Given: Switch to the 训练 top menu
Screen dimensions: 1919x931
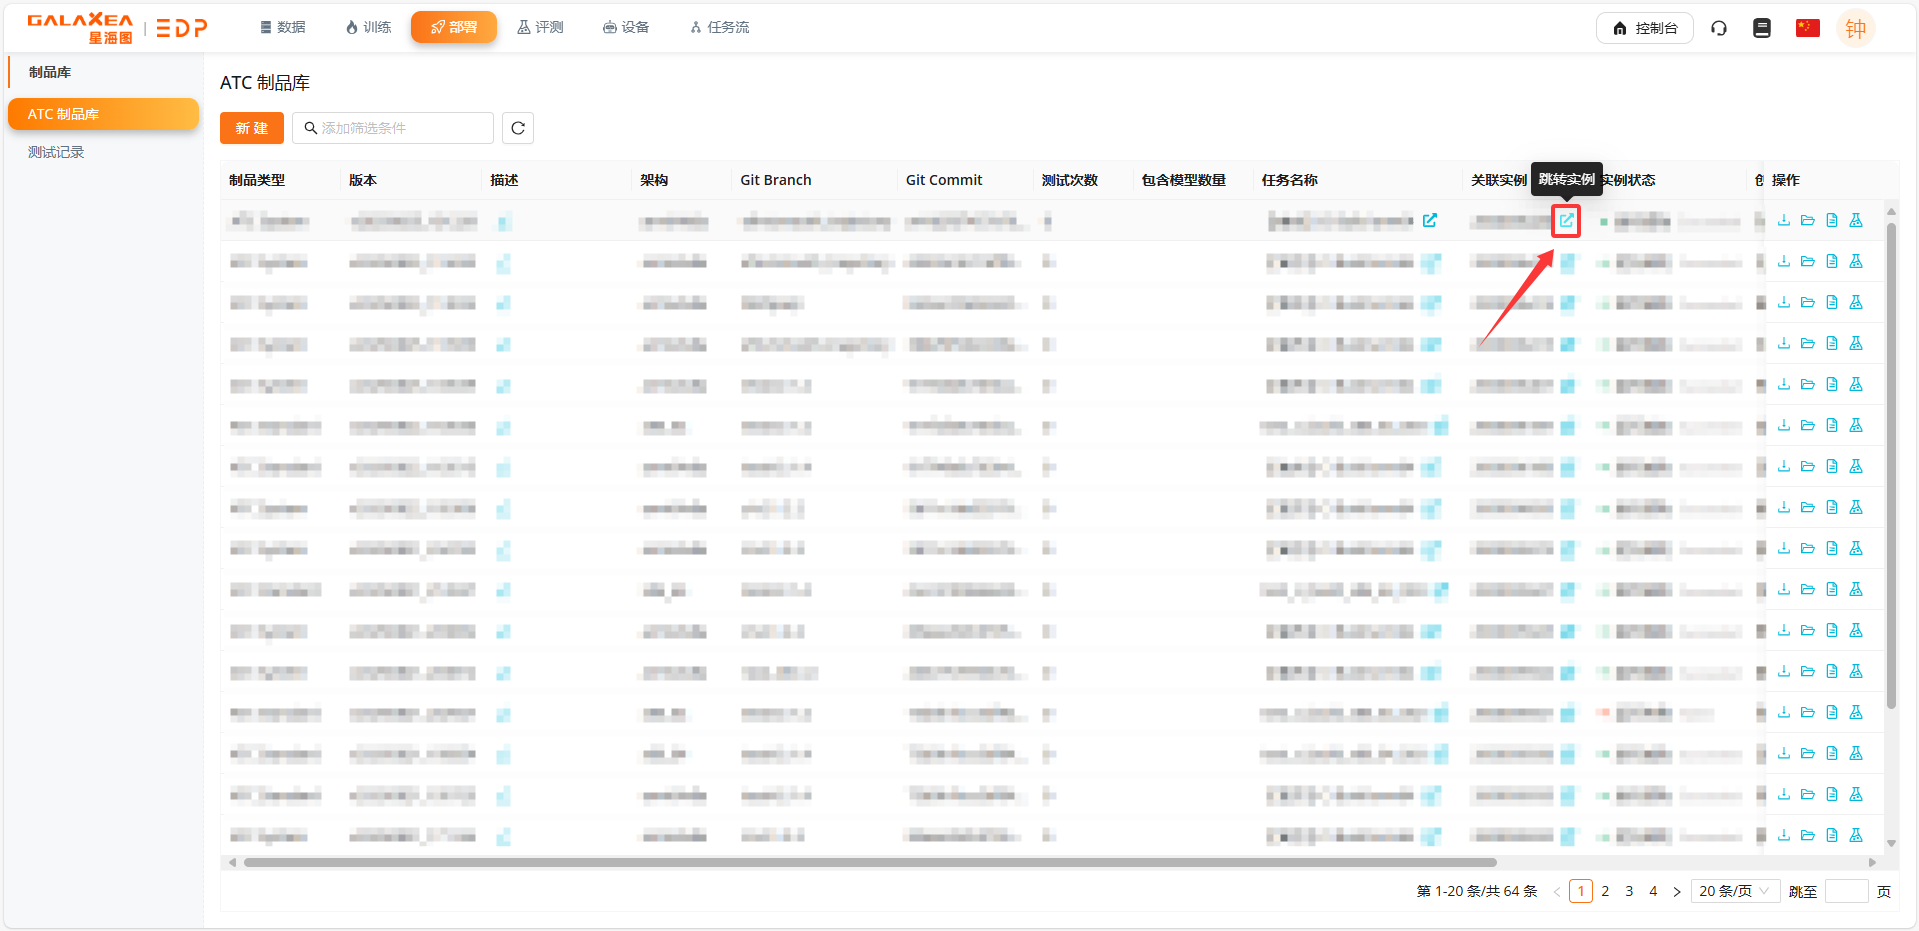Looking at the screenshot, I should click(x=368, y=27).
